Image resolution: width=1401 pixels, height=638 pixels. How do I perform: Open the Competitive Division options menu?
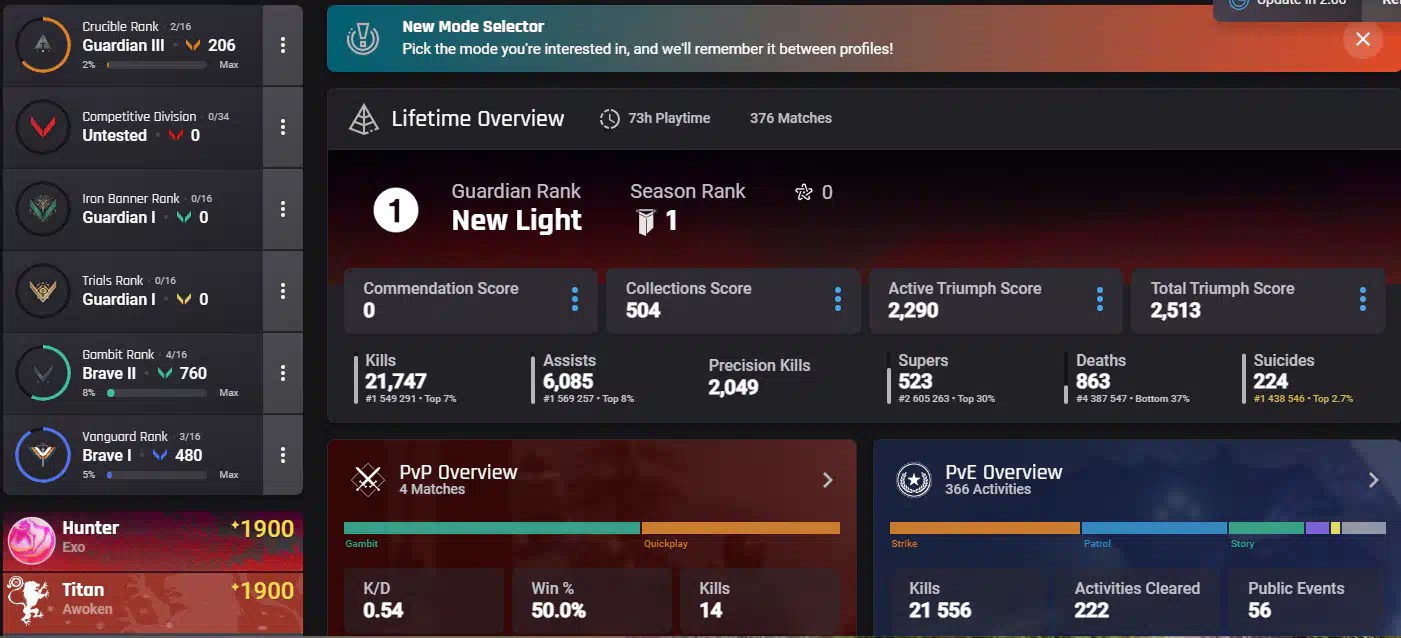click(x=283, y=127)
